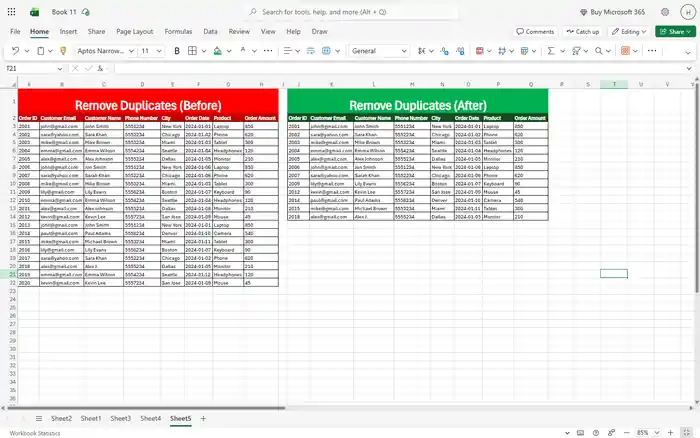Toggle Bold formatting
This screenshot has width=700, height=438.
[177, 51]
